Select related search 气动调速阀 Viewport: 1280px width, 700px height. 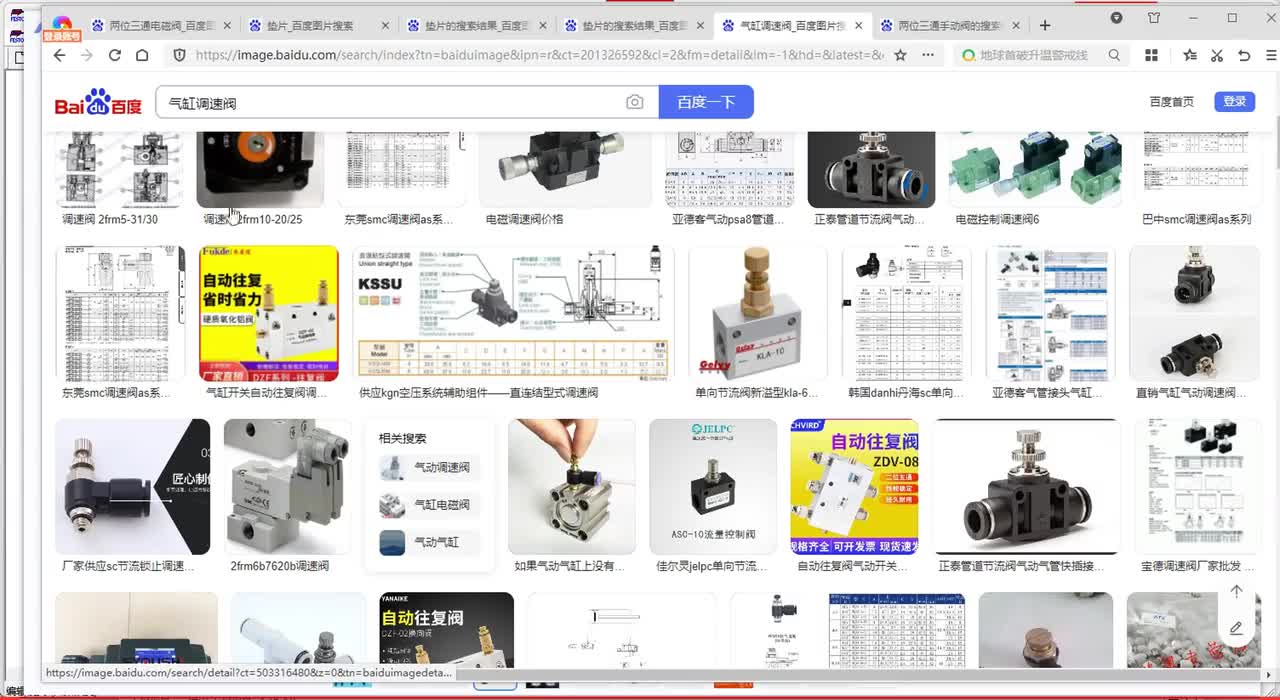tap(430, 467)
